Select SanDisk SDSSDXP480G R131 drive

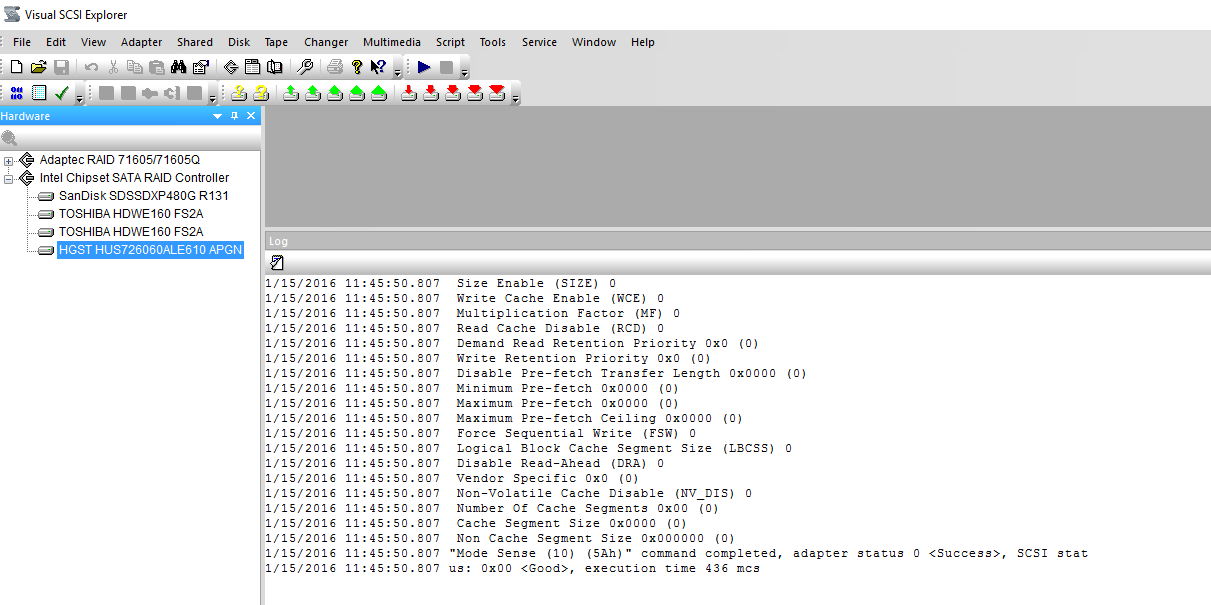tap(143, 196)
